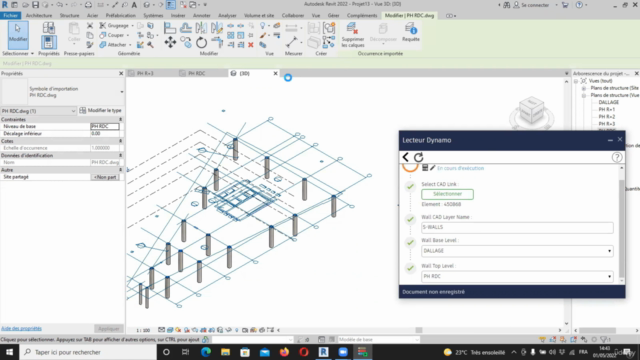
Task: Toggle the Propriétés palette button
Action: [49, 42]
